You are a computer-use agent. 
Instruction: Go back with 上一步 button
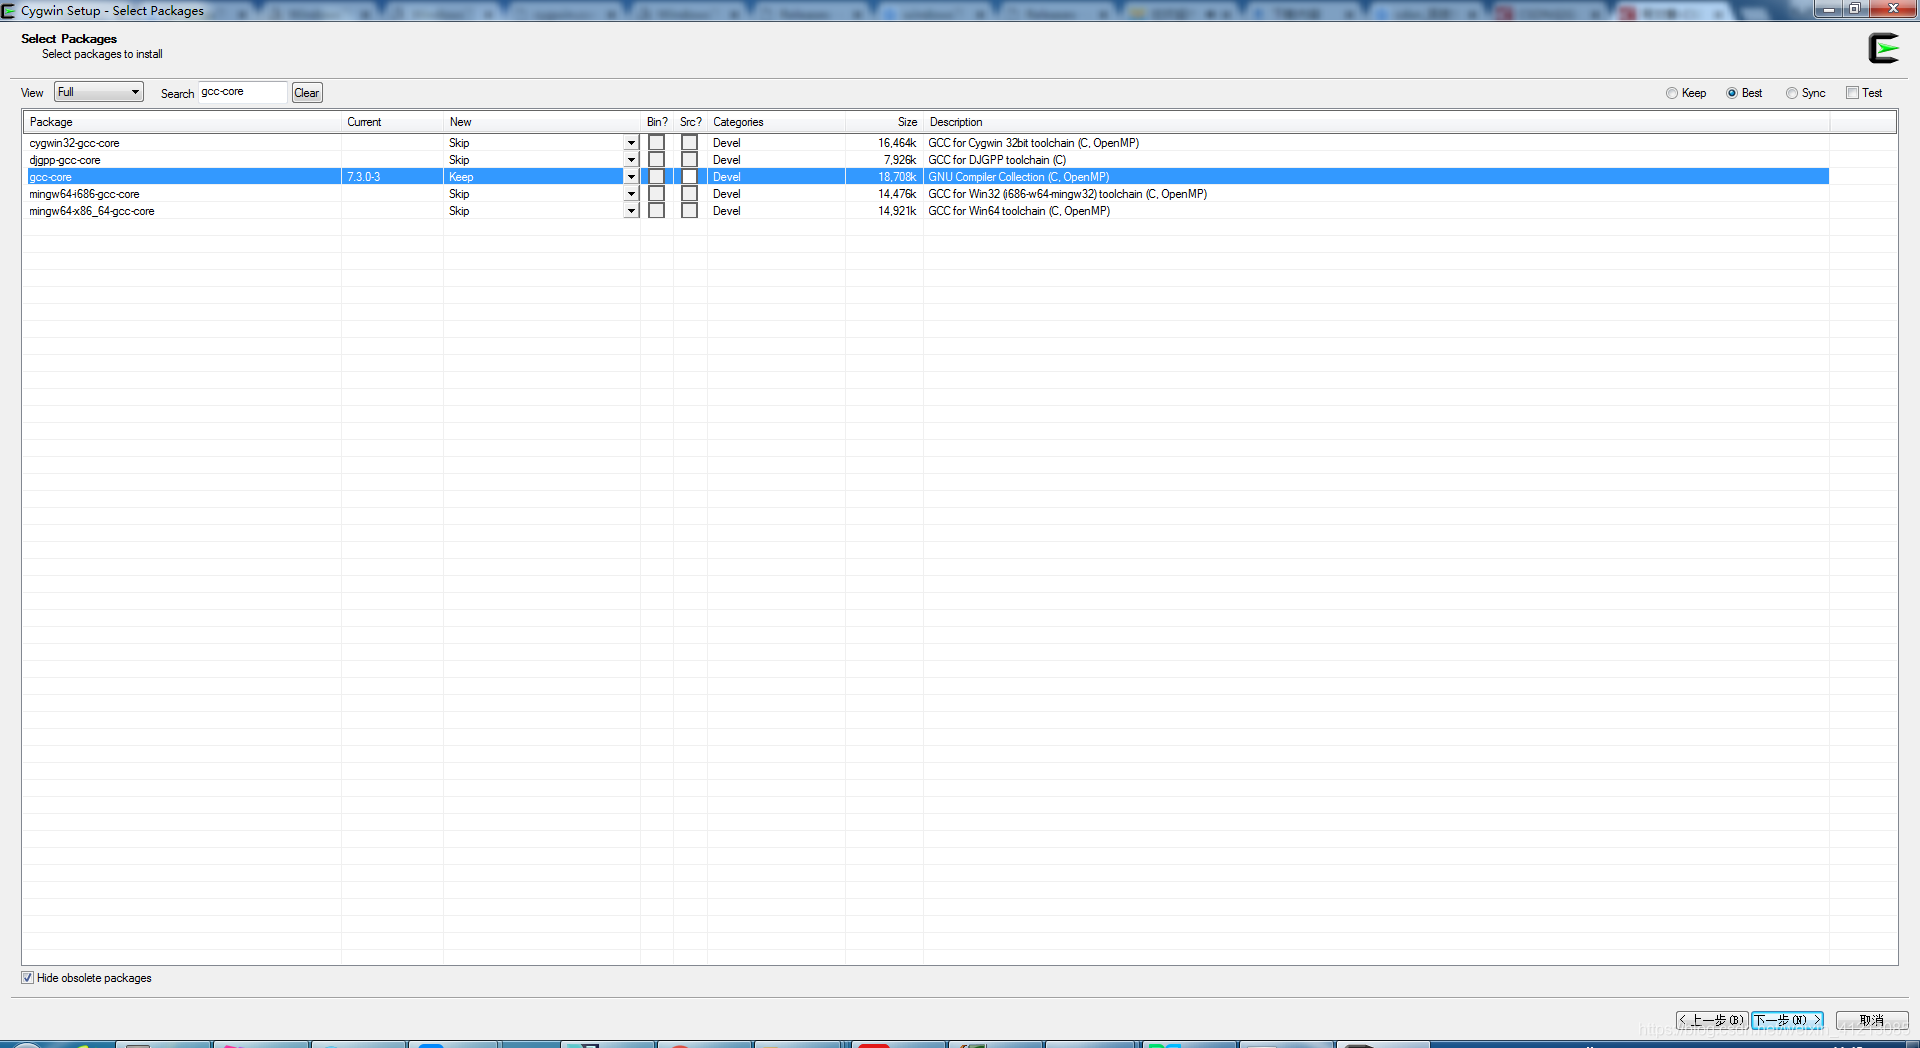click(1712, 1020)
